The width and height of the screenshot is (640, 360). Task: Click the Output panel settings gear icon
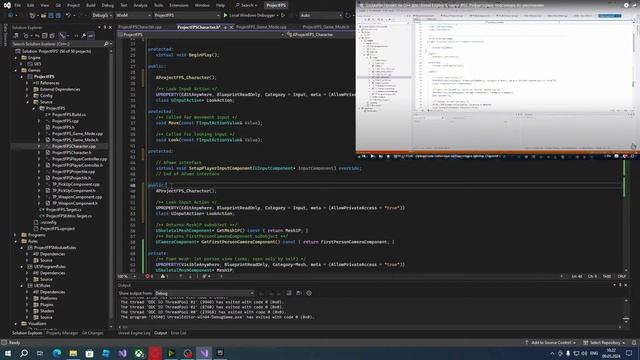coord(309,293)
